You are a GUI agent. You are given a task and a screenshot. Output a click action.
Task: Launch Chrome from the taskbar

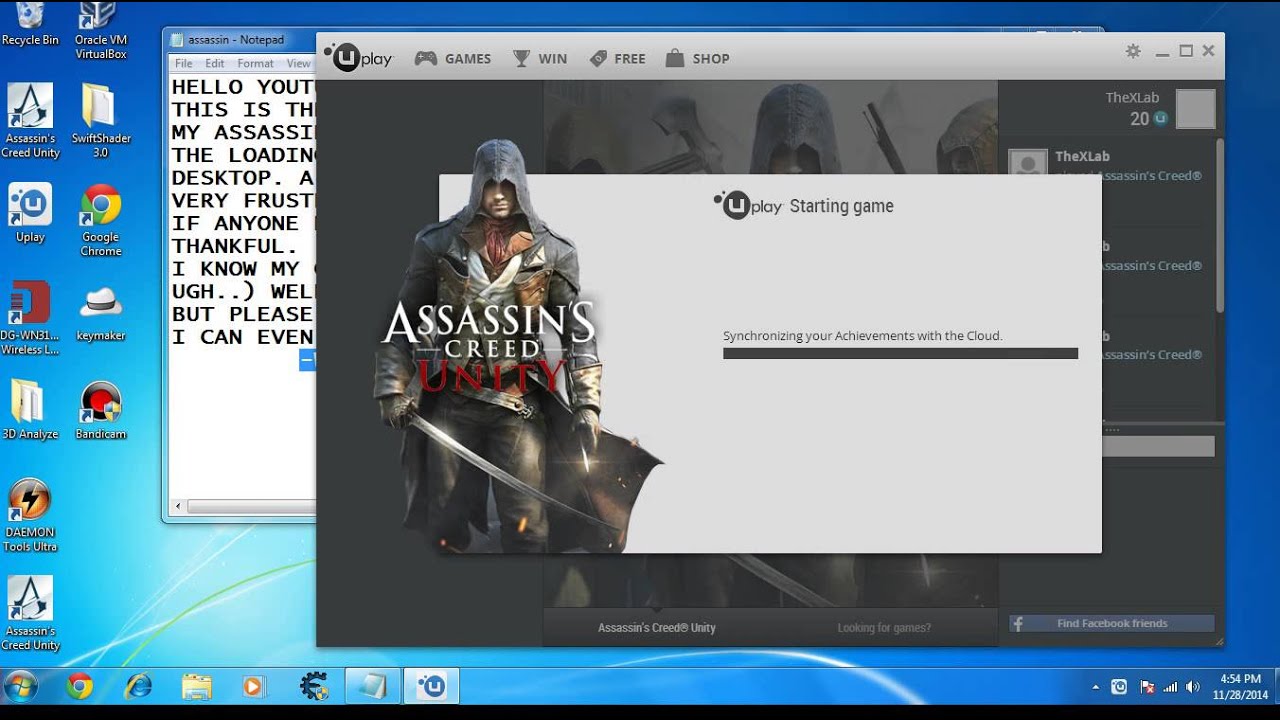pyautogui.click(x=80, y=686)
